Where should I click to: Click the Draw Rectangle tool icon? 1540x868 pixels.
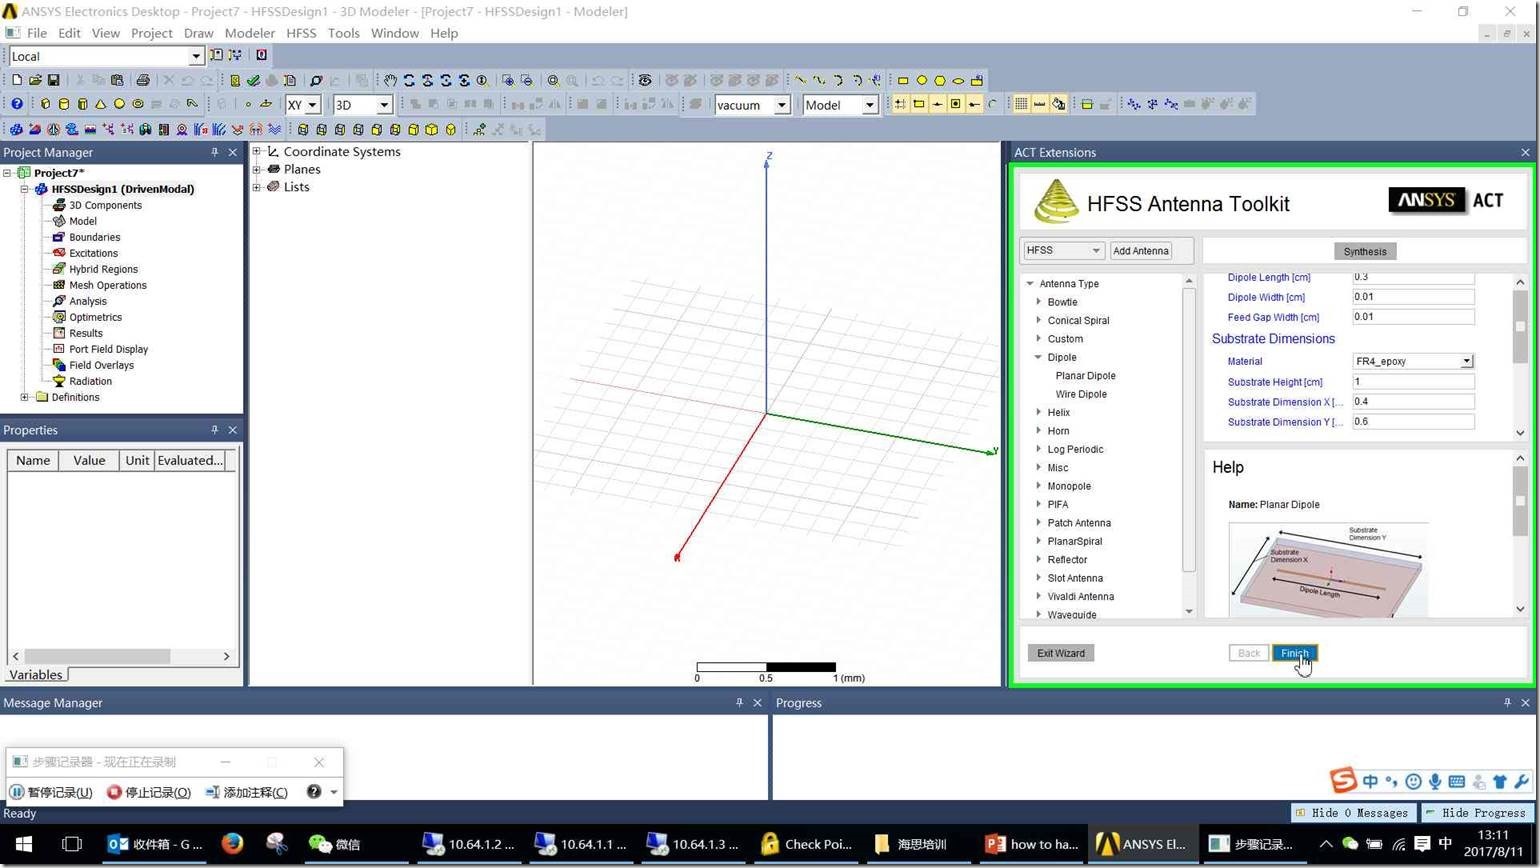[x=903, y=80]
